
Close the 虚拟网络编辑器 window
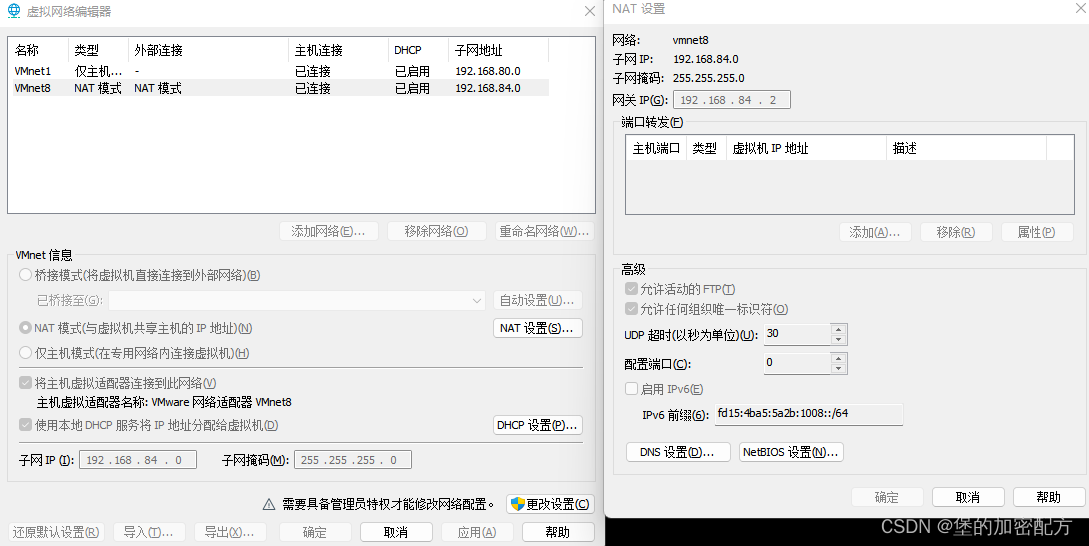pyautogui.click(x=590, y=11)
